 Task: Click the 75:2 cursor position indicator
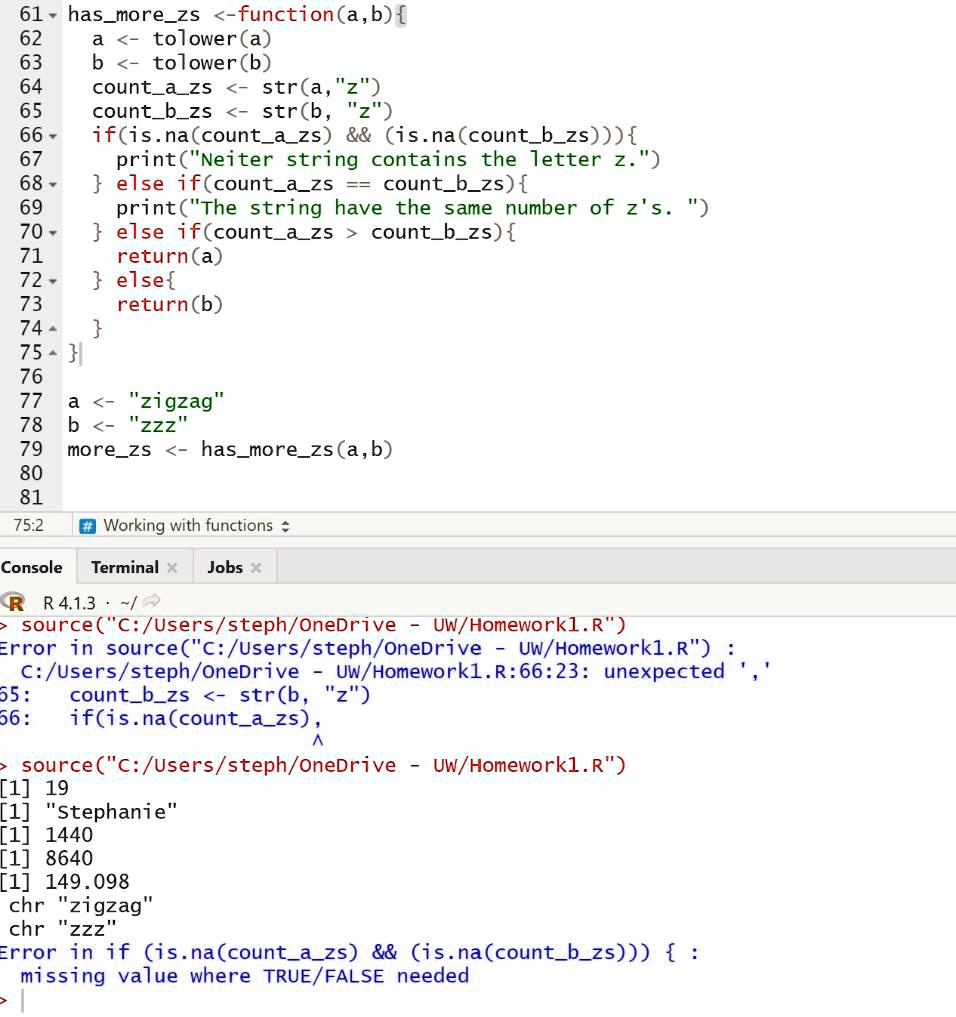point(29,525)
